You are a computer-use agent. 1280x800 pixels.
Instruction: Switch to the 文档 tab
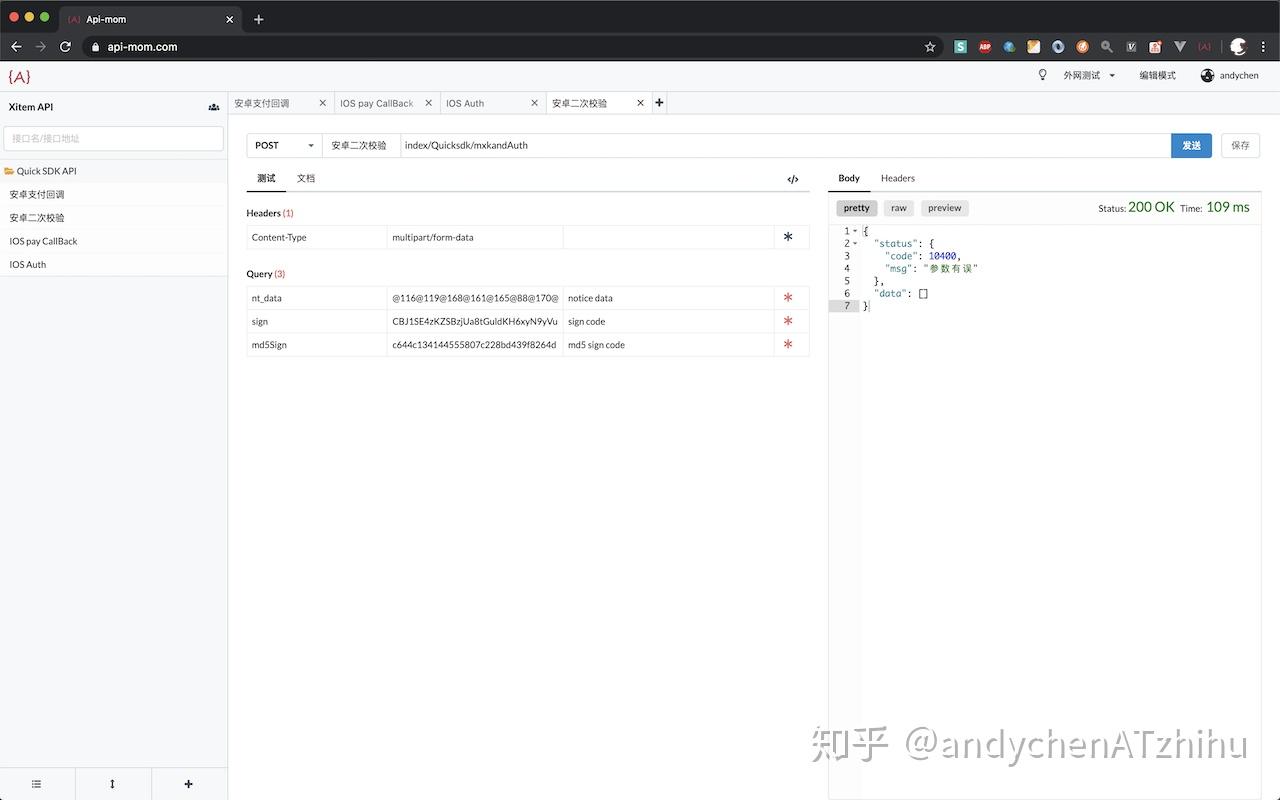306,178
